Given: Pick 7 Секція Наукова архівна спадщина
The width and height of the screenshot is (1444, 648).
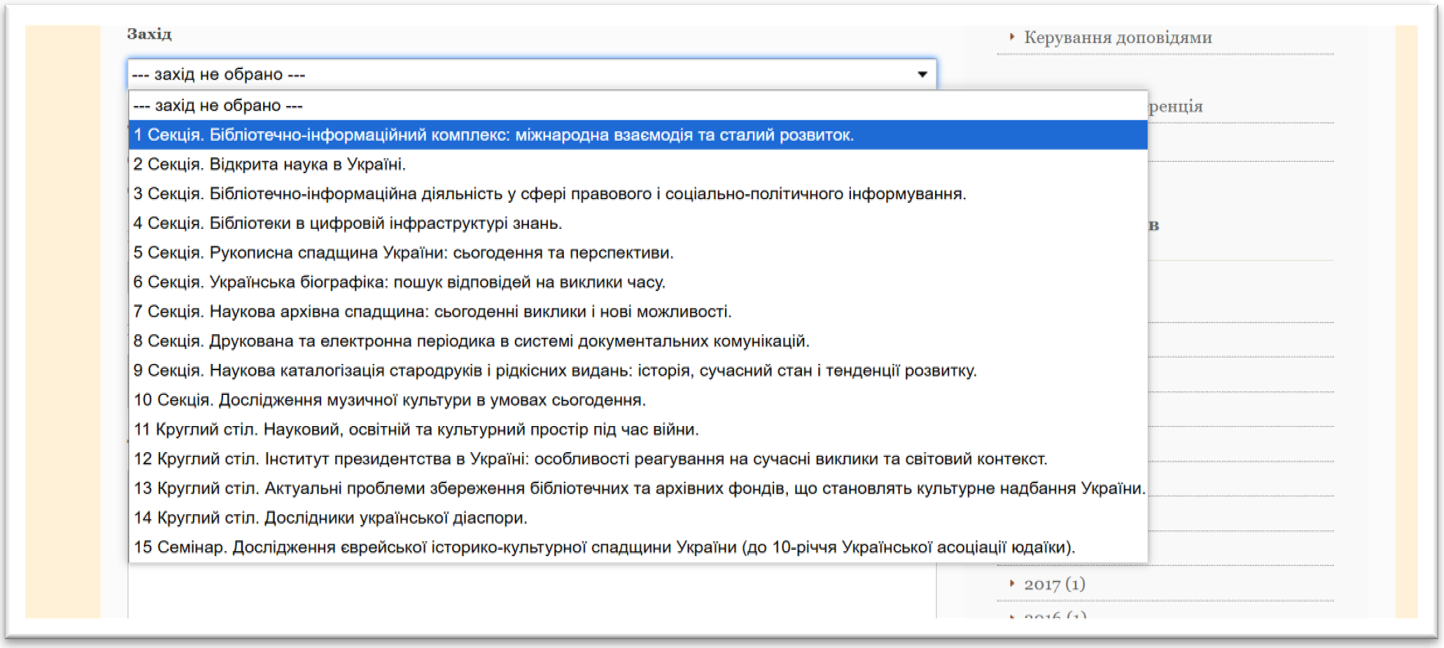Looking at the screenshot, I should (432, 312).
